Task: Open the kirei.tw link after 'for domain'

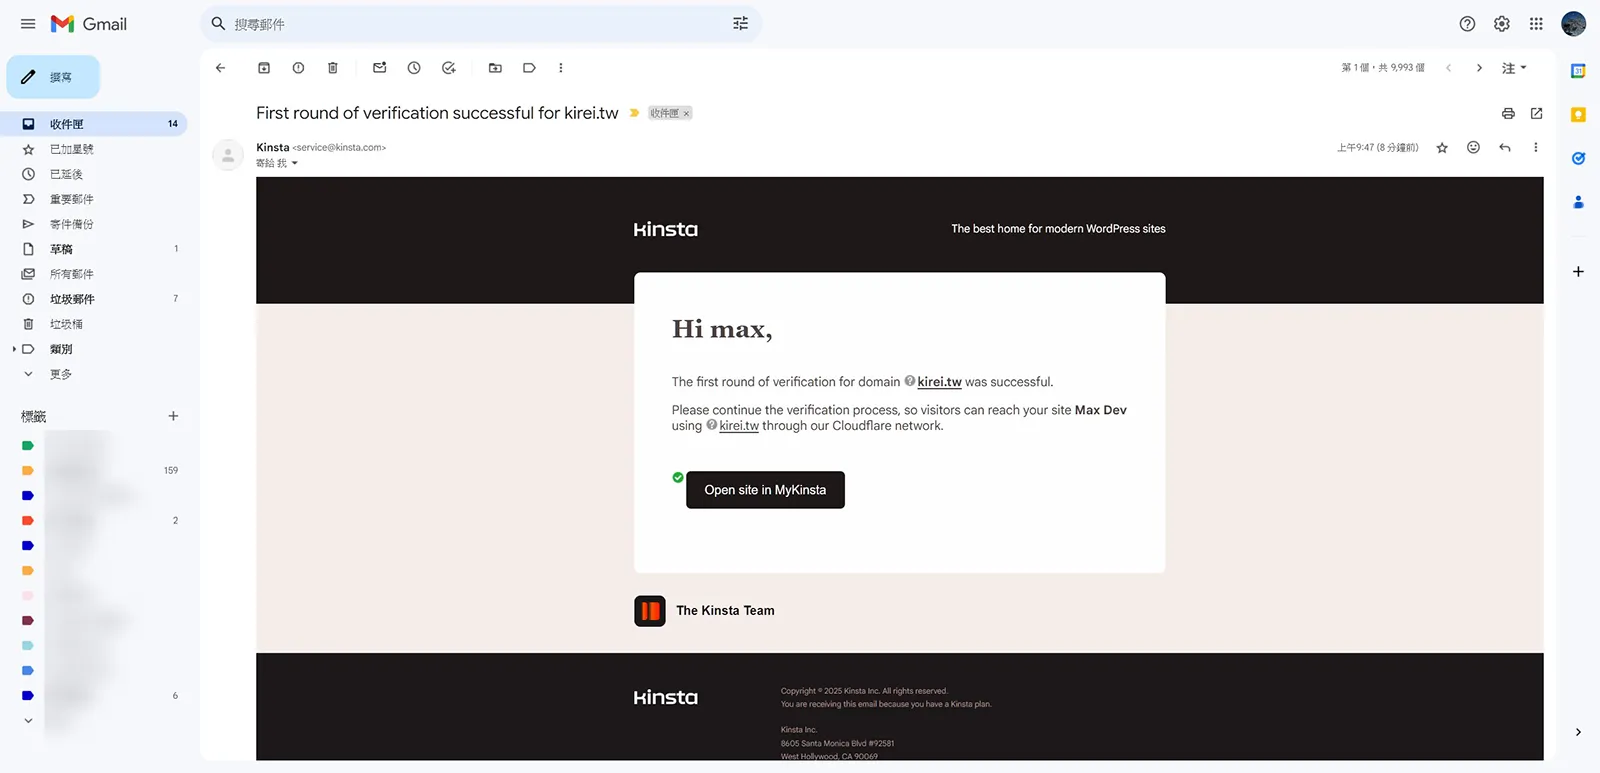Action: 939,382
